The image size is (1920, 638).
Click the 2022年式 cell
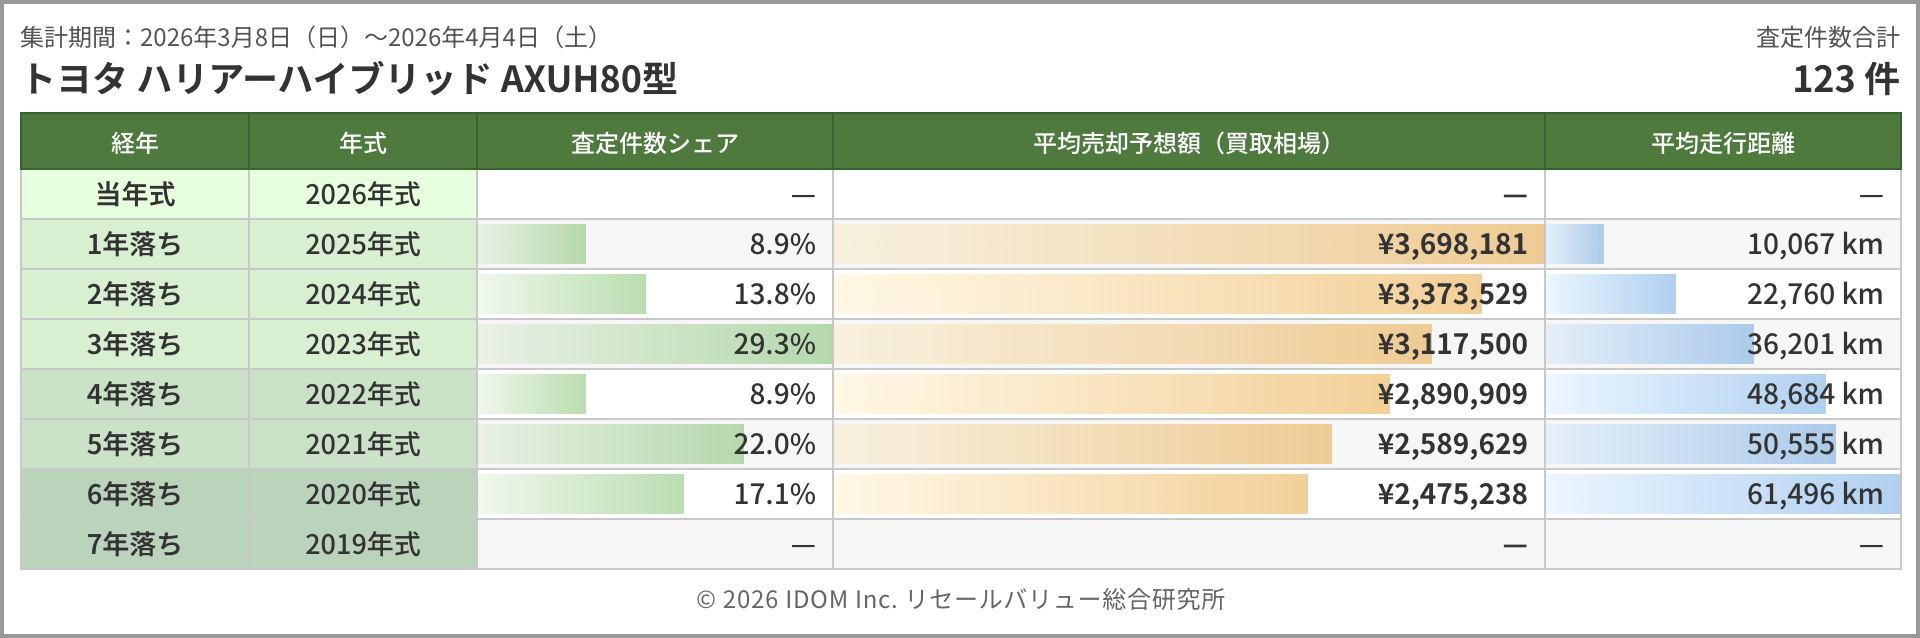coord(362,394)
